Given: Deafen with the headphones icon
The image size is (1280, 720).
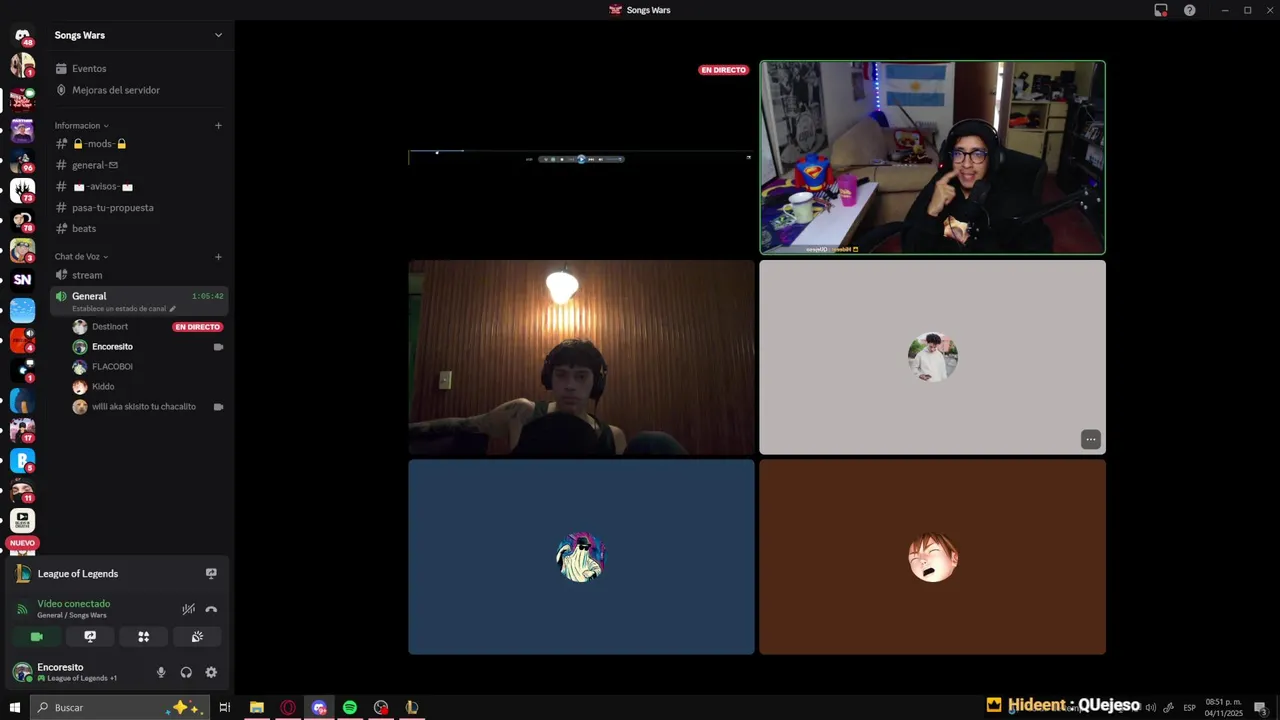Looking at the screenshot, I should pos(186,672).
